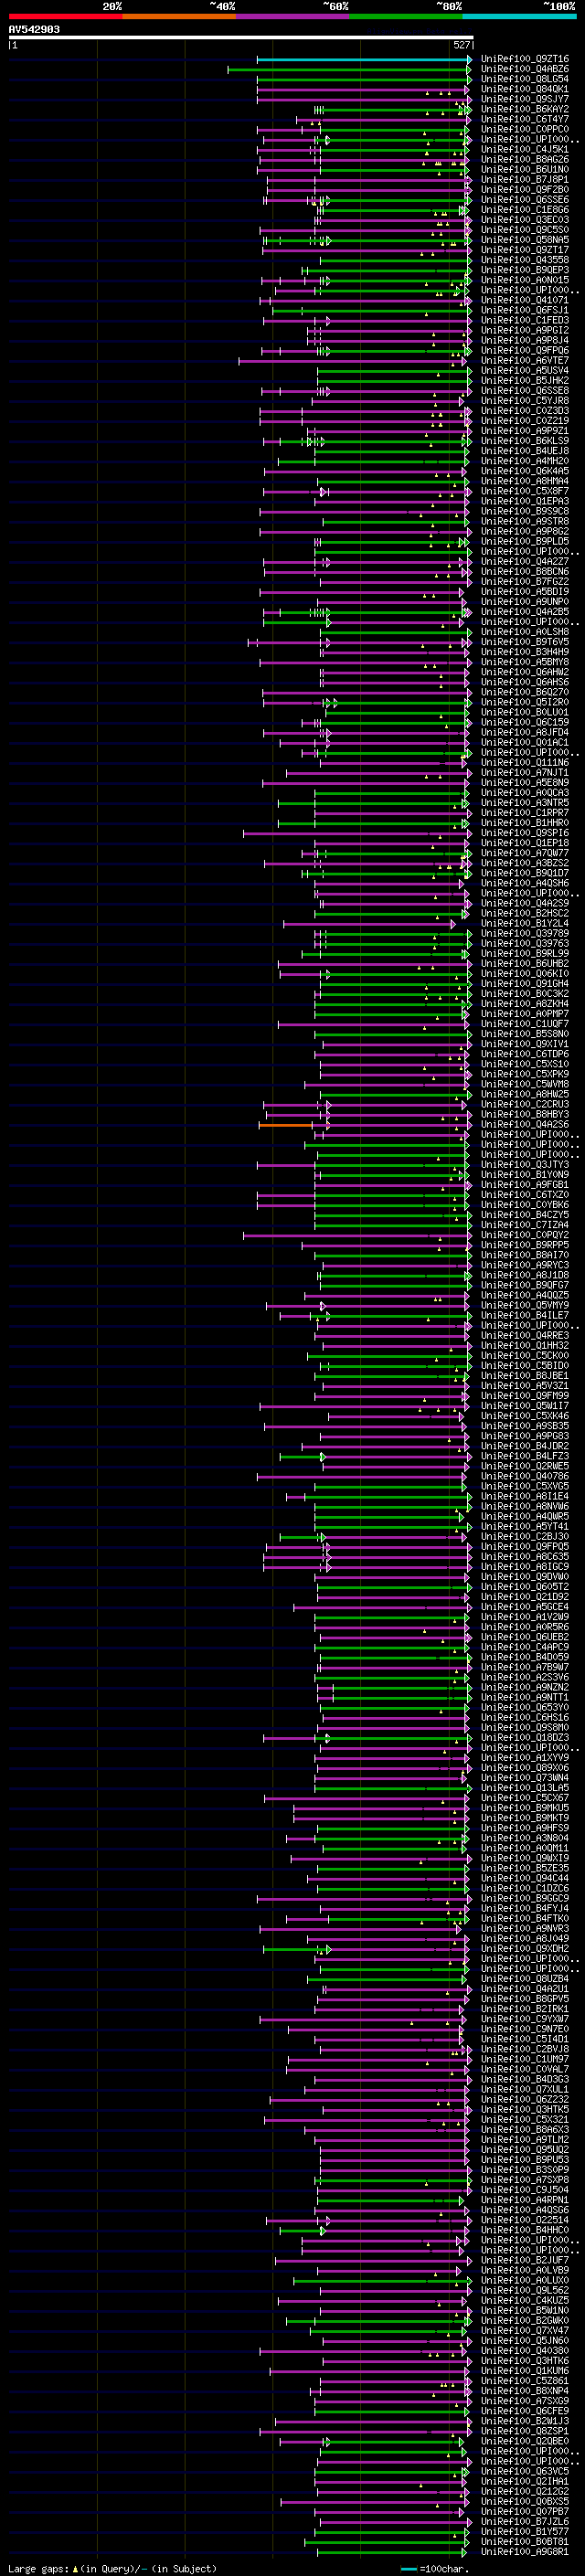Open hit UniRef100_B6KAY2
Image resolution: width=585 pixels, height=2576 pixels.
tap(525, 109)
